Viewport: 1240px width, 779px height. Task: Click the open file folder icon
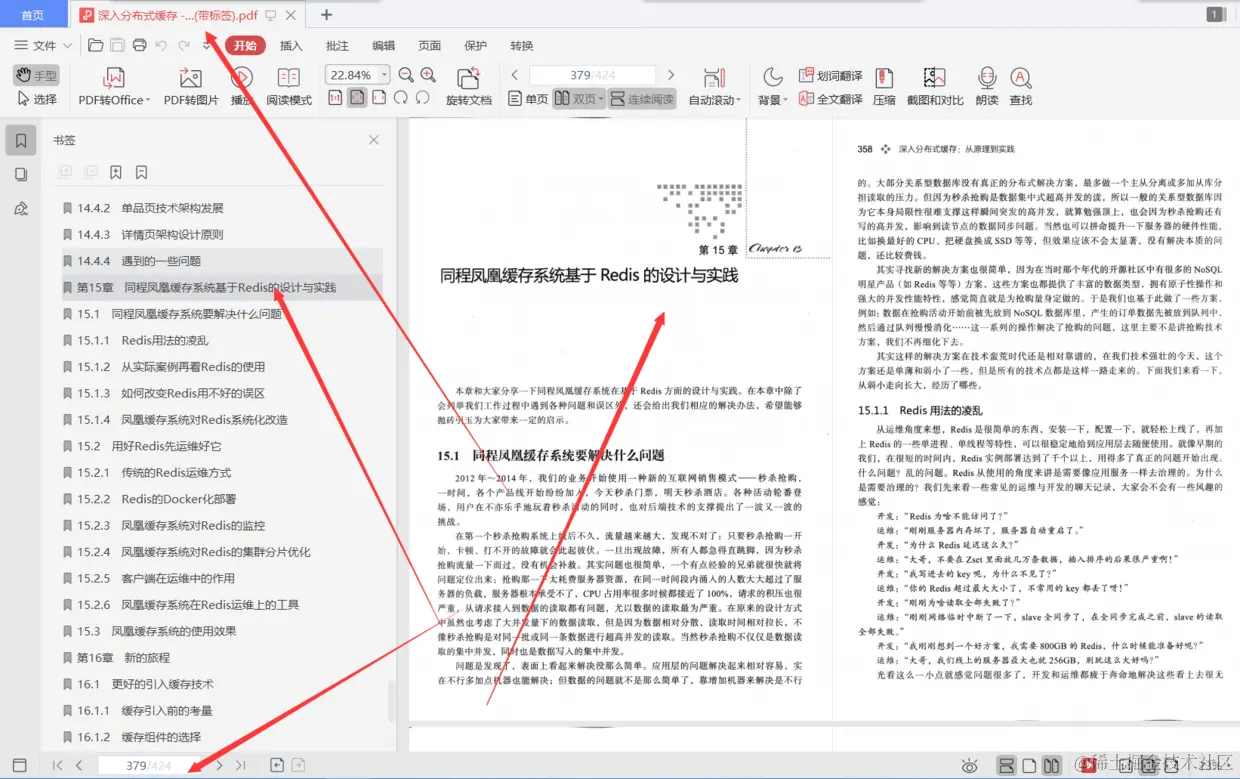96,45
